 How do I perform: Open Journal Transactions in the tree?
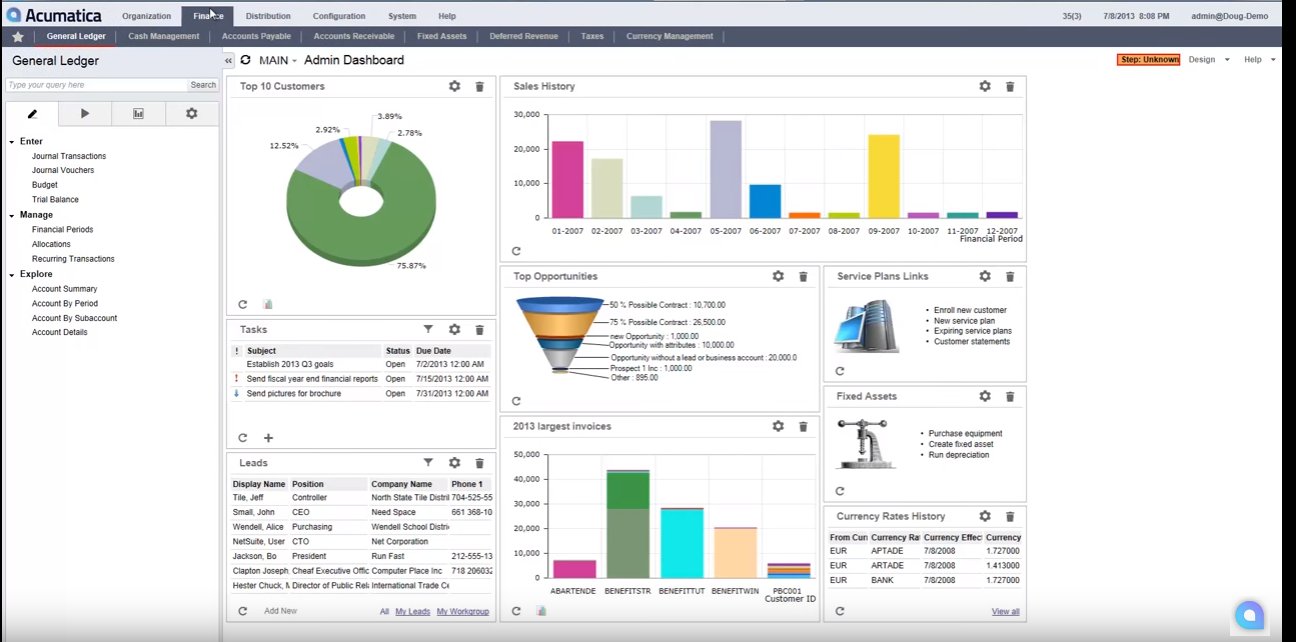coord(69,156)
